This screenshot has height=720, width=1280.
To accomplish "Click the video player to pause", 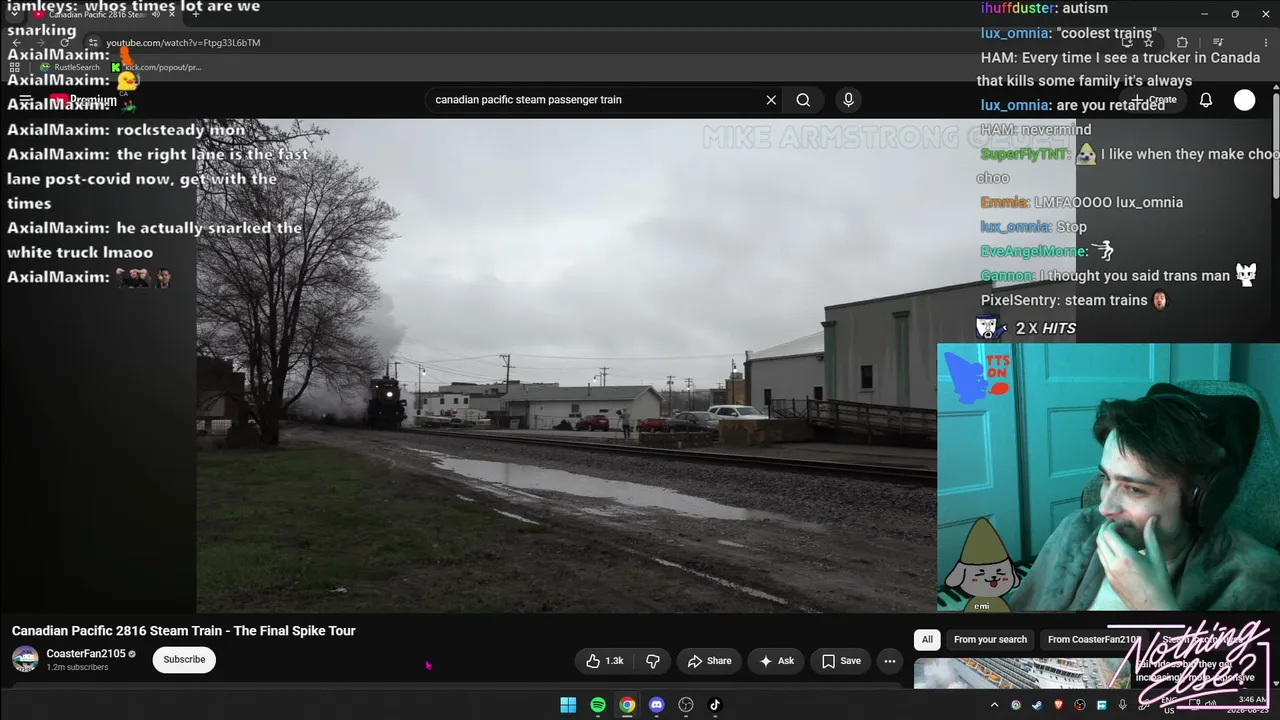I will click(x=566, y=366).
